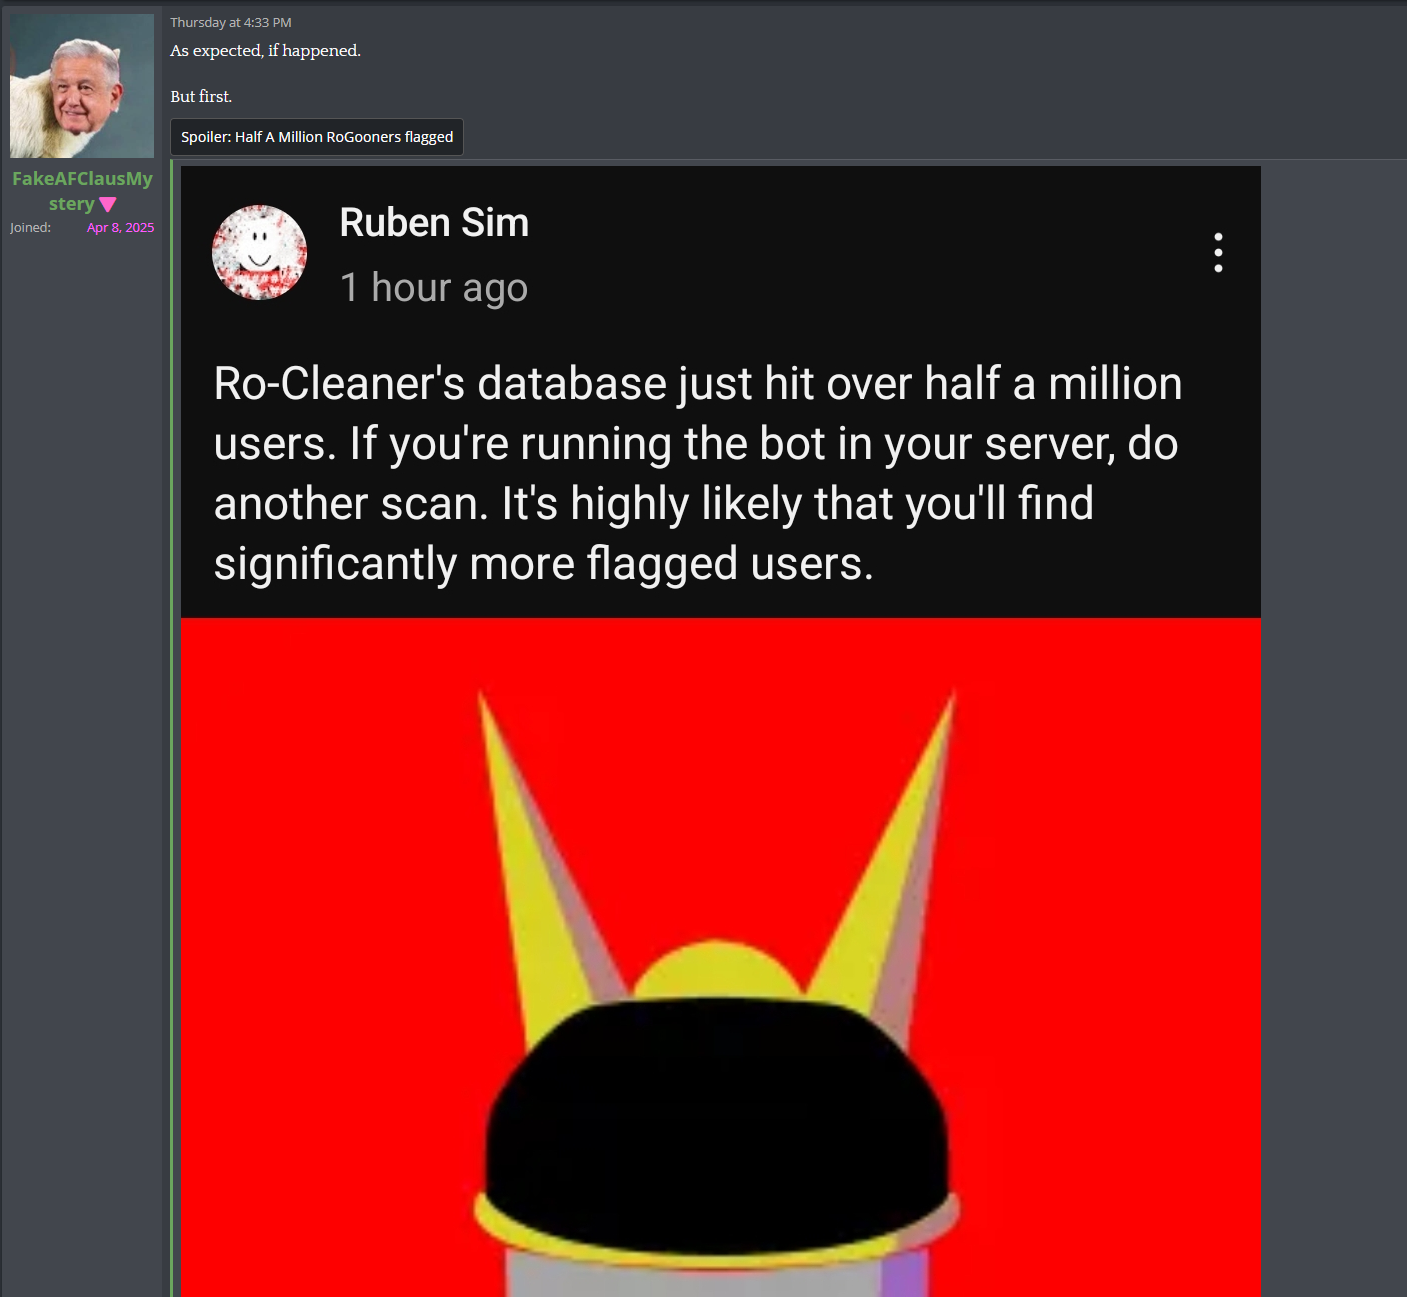Click the Thursday at 4:33 PM timestamp

[x=231, y=22]
